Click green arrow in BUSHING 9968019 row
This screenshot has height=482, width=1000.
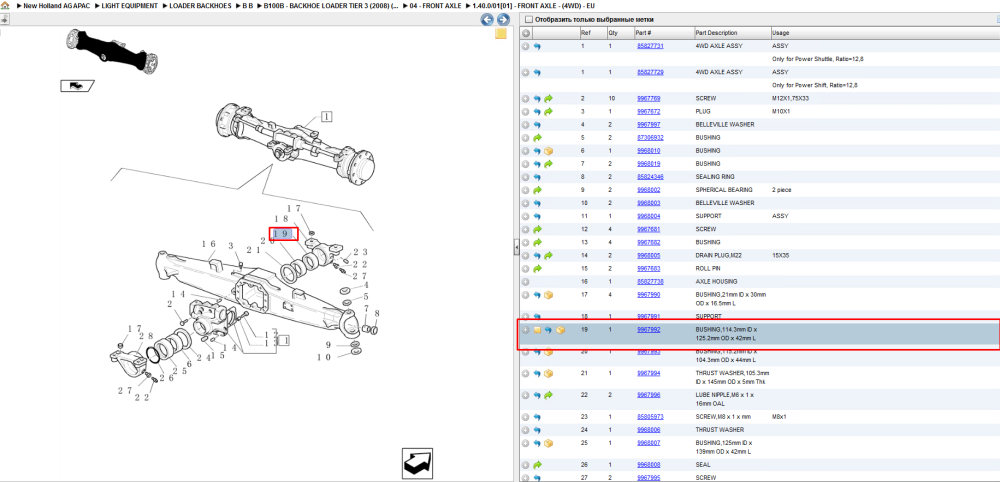[548, 164]
